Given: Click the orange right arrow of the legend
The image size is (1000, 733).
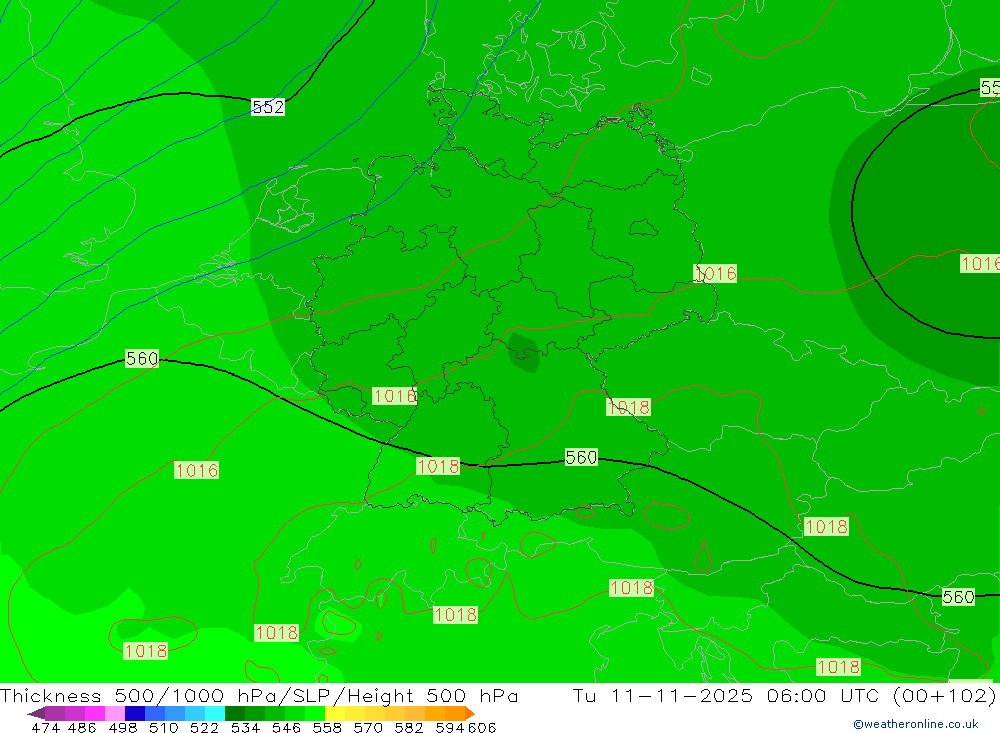Looking at the screenshot, I should point(469,713).
